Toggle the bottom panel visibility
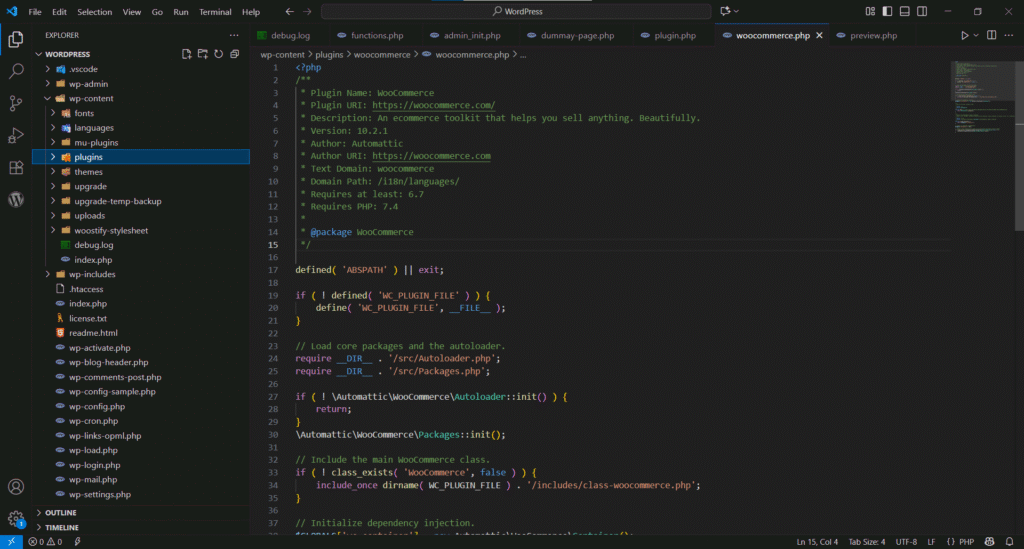This screenshot has height=549, width=1024. click(x=904, y=12)
